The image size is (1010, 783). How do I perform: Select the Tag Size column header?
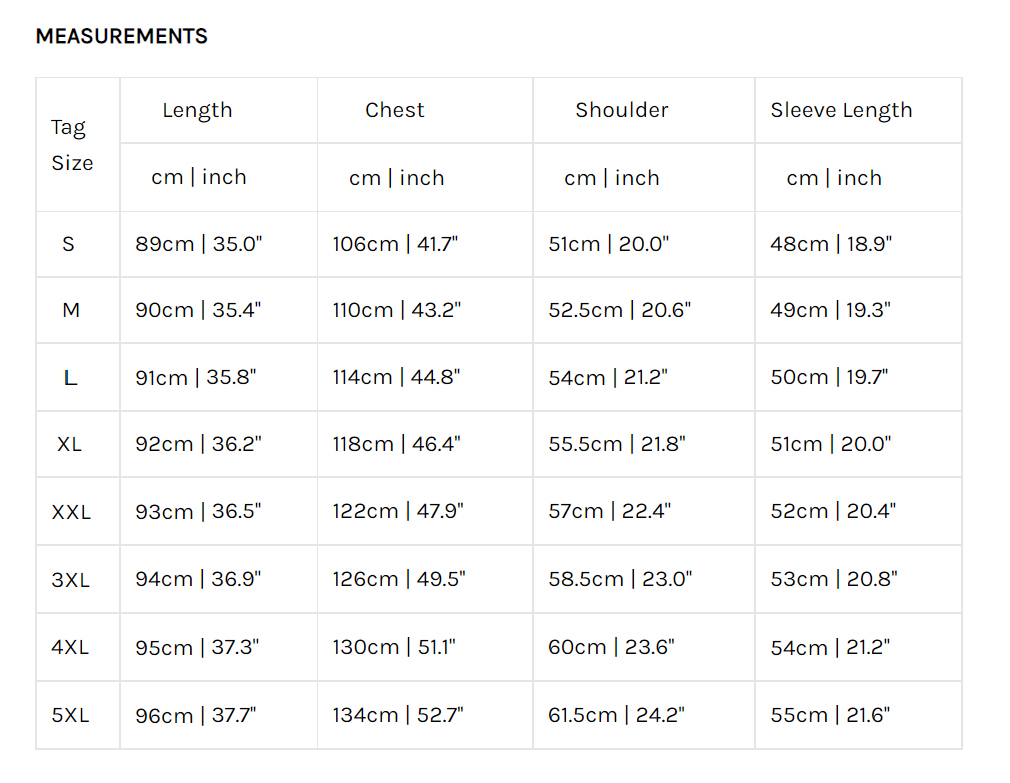[72, 145]
